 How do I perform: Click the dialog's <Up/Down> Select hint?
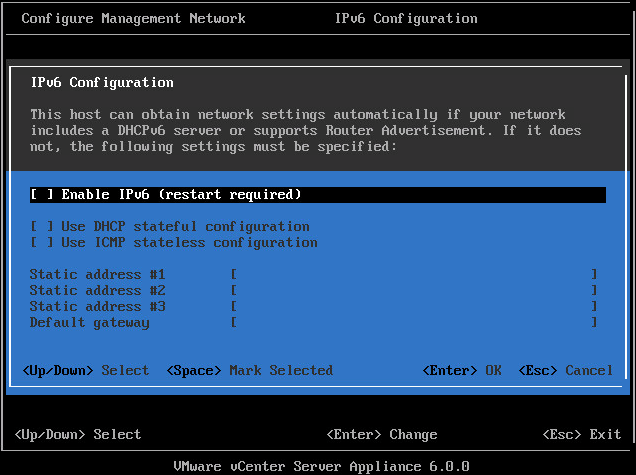pyautogui.click(x=86, y=370)
